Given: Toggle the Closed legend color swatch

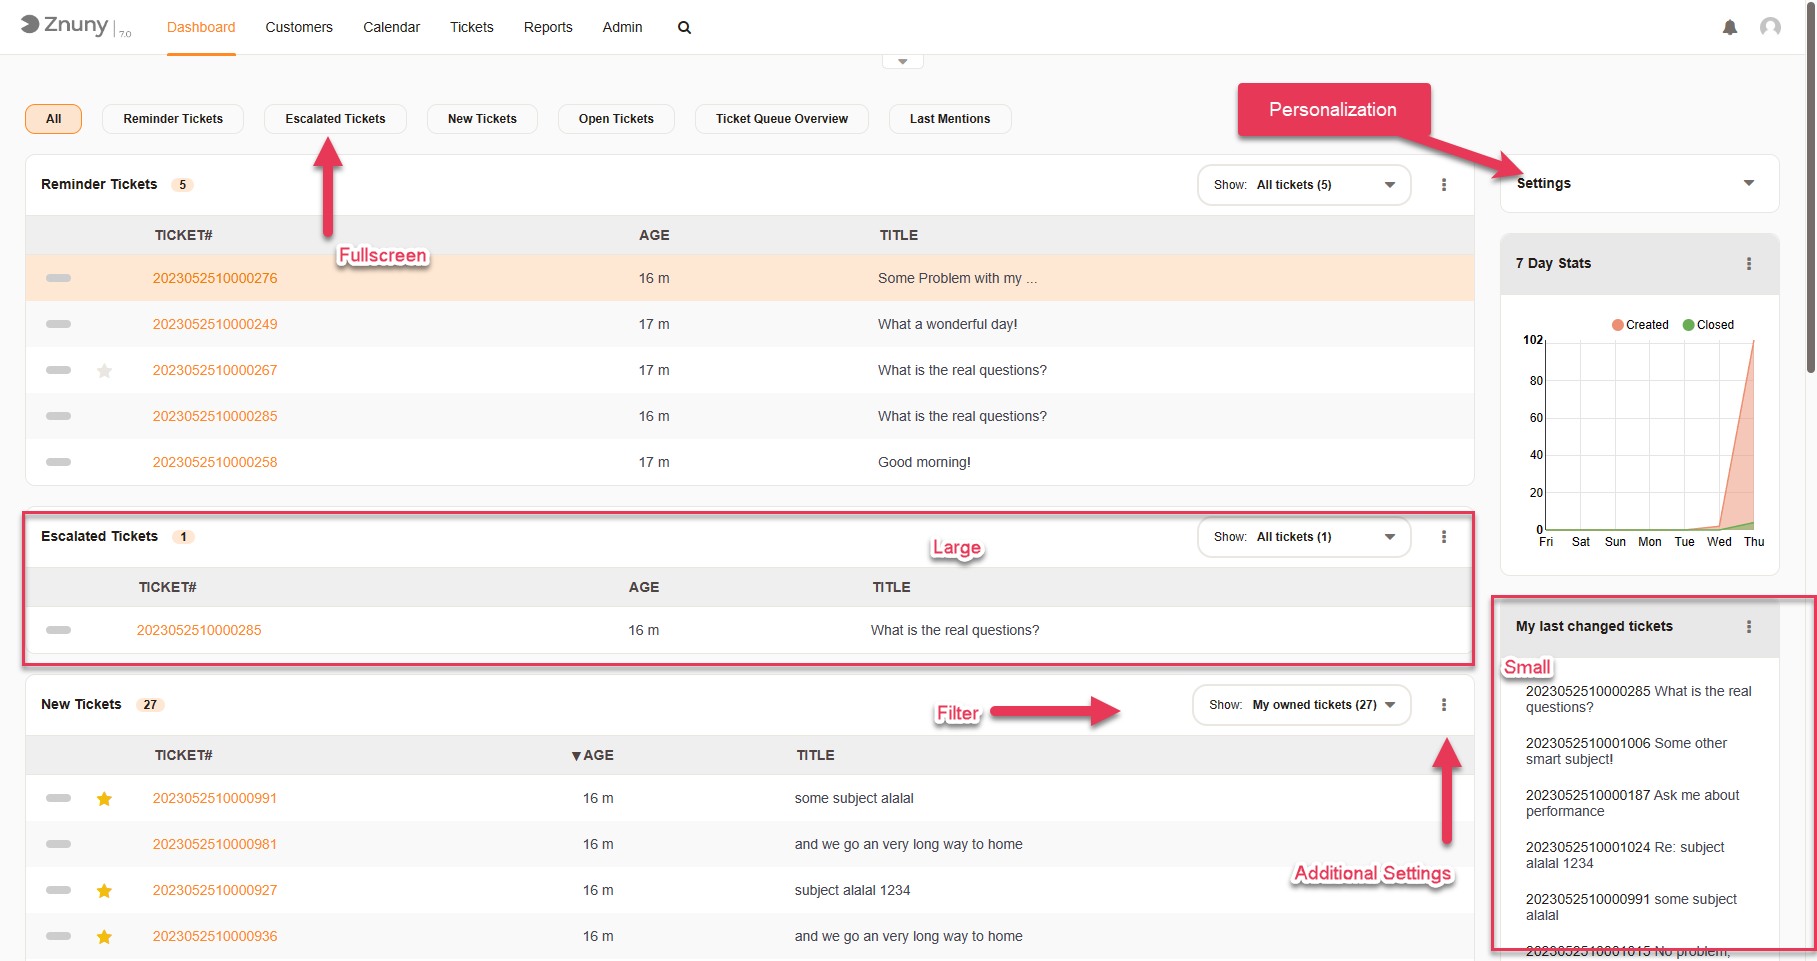Looking at the screenshot, I should click(x=1688, y=325).
